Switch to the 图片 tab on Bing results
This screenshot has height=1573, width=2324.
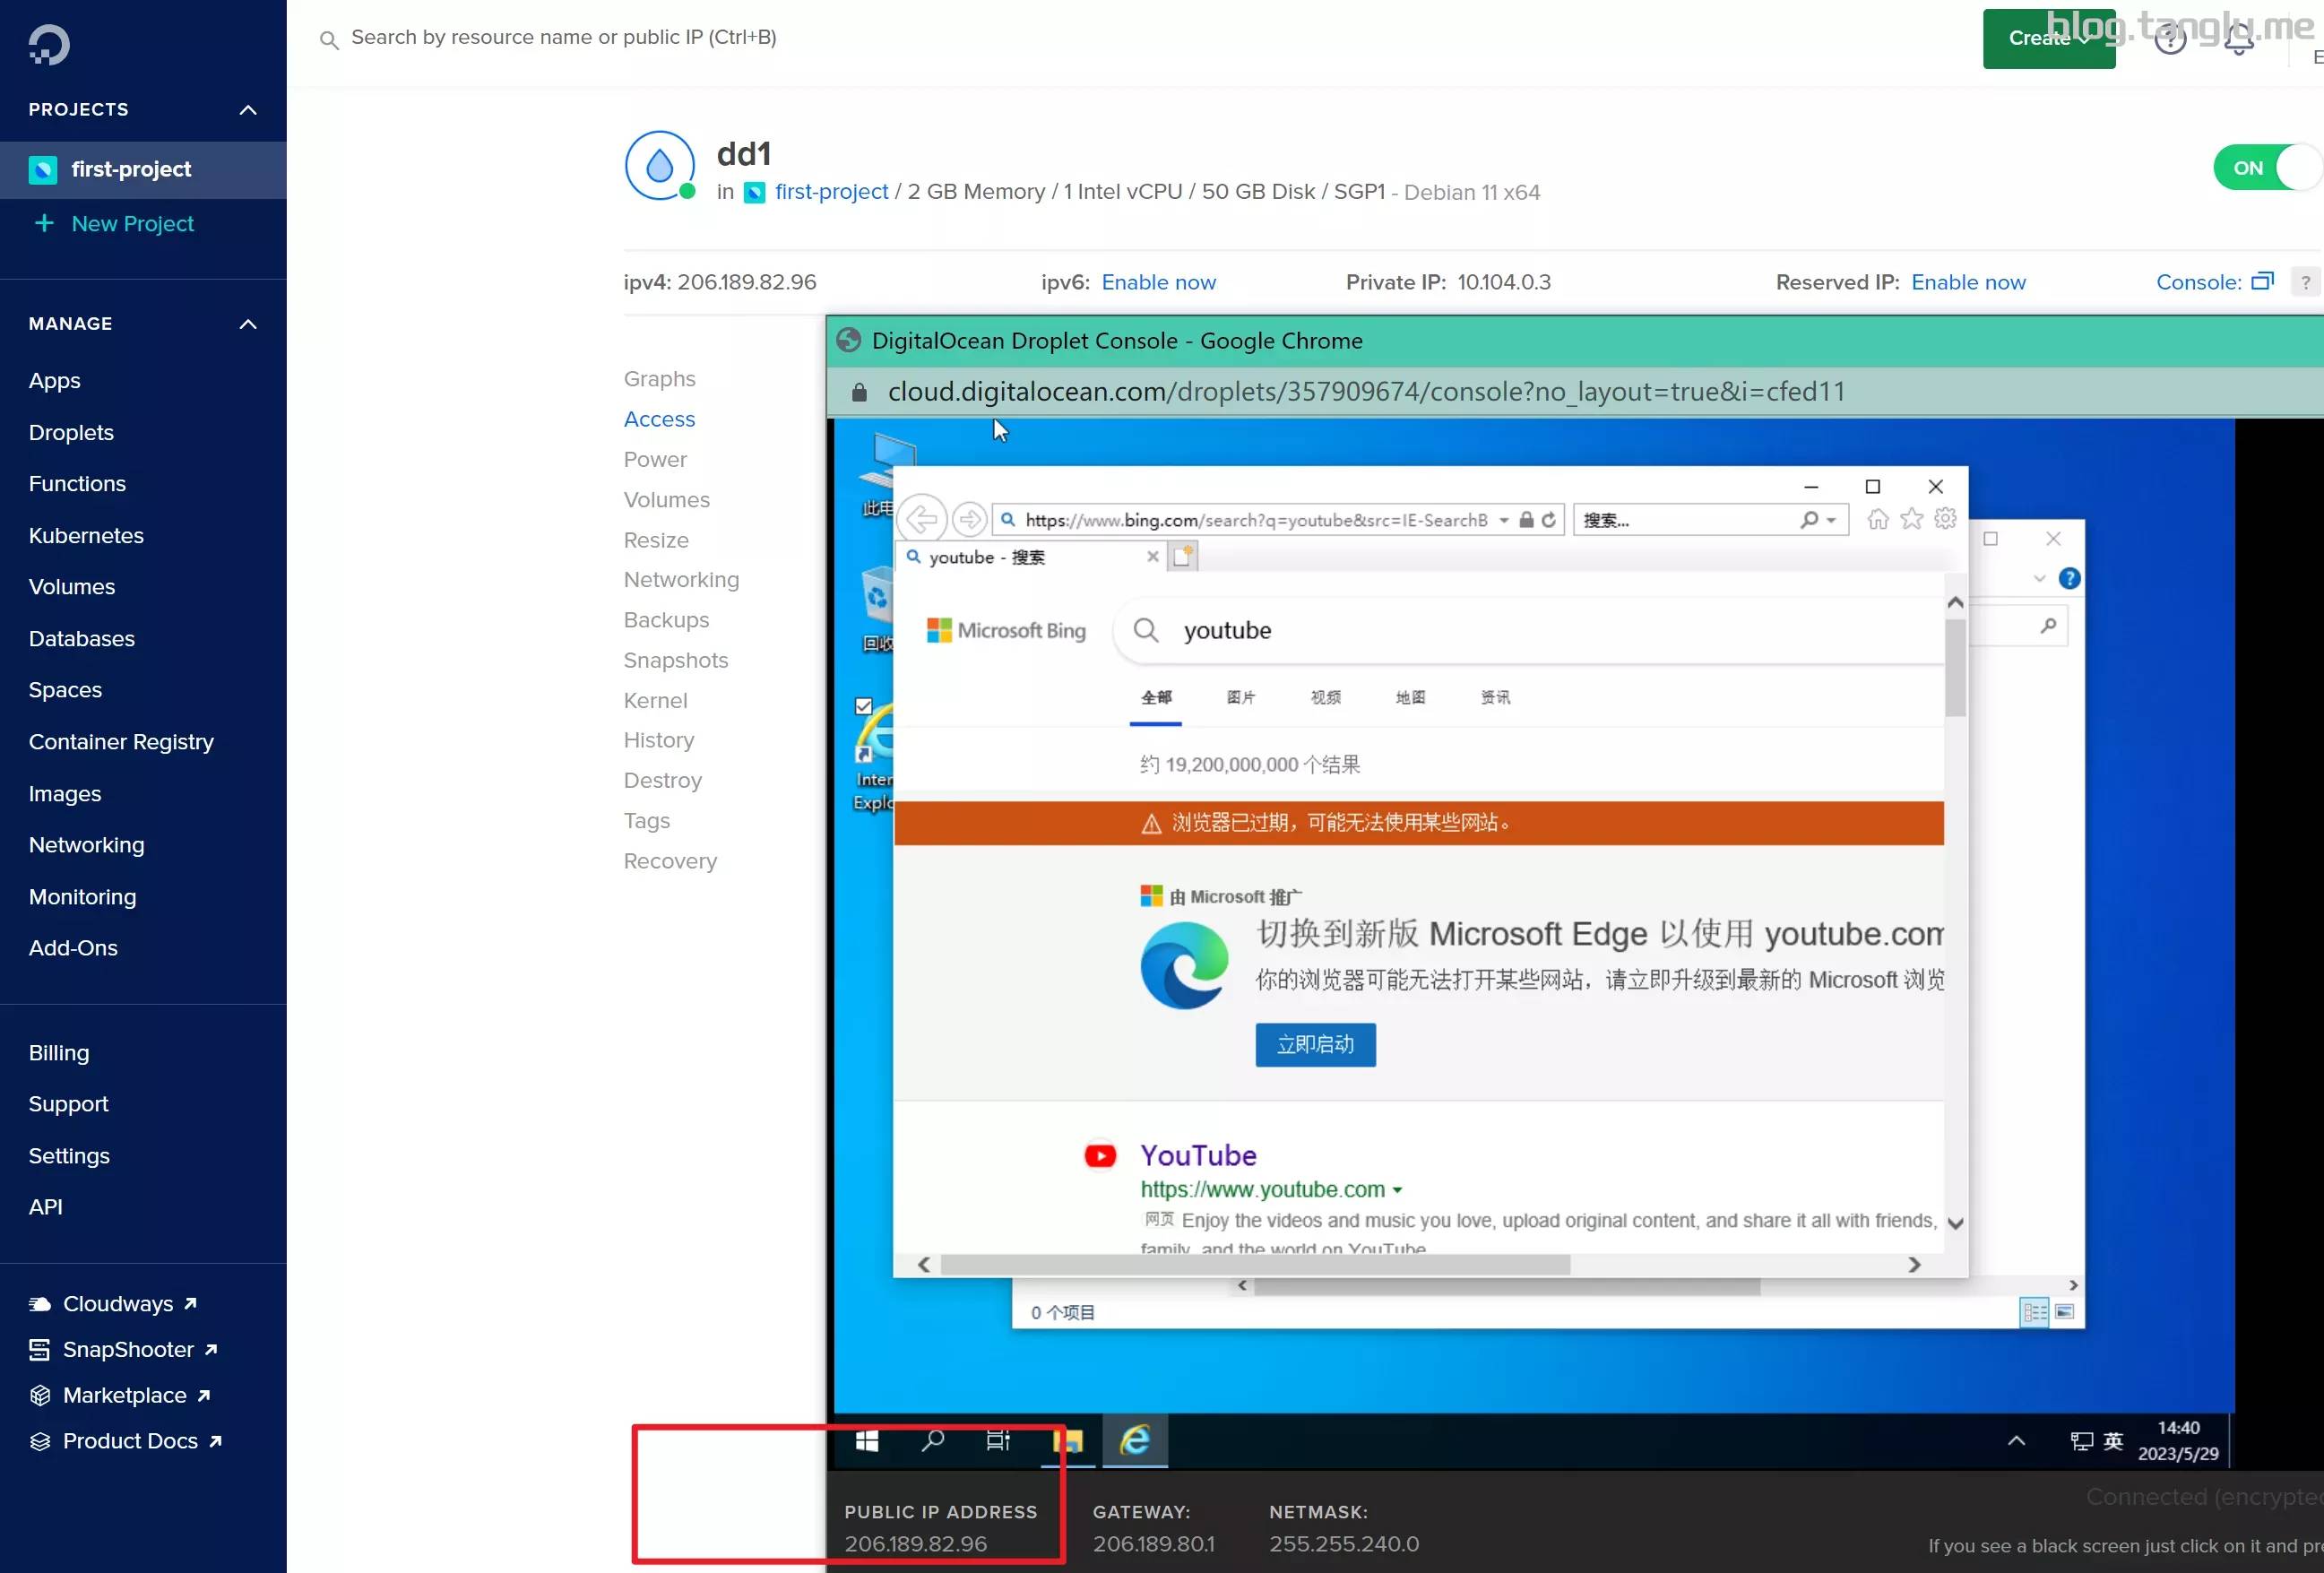[1241, 697]
